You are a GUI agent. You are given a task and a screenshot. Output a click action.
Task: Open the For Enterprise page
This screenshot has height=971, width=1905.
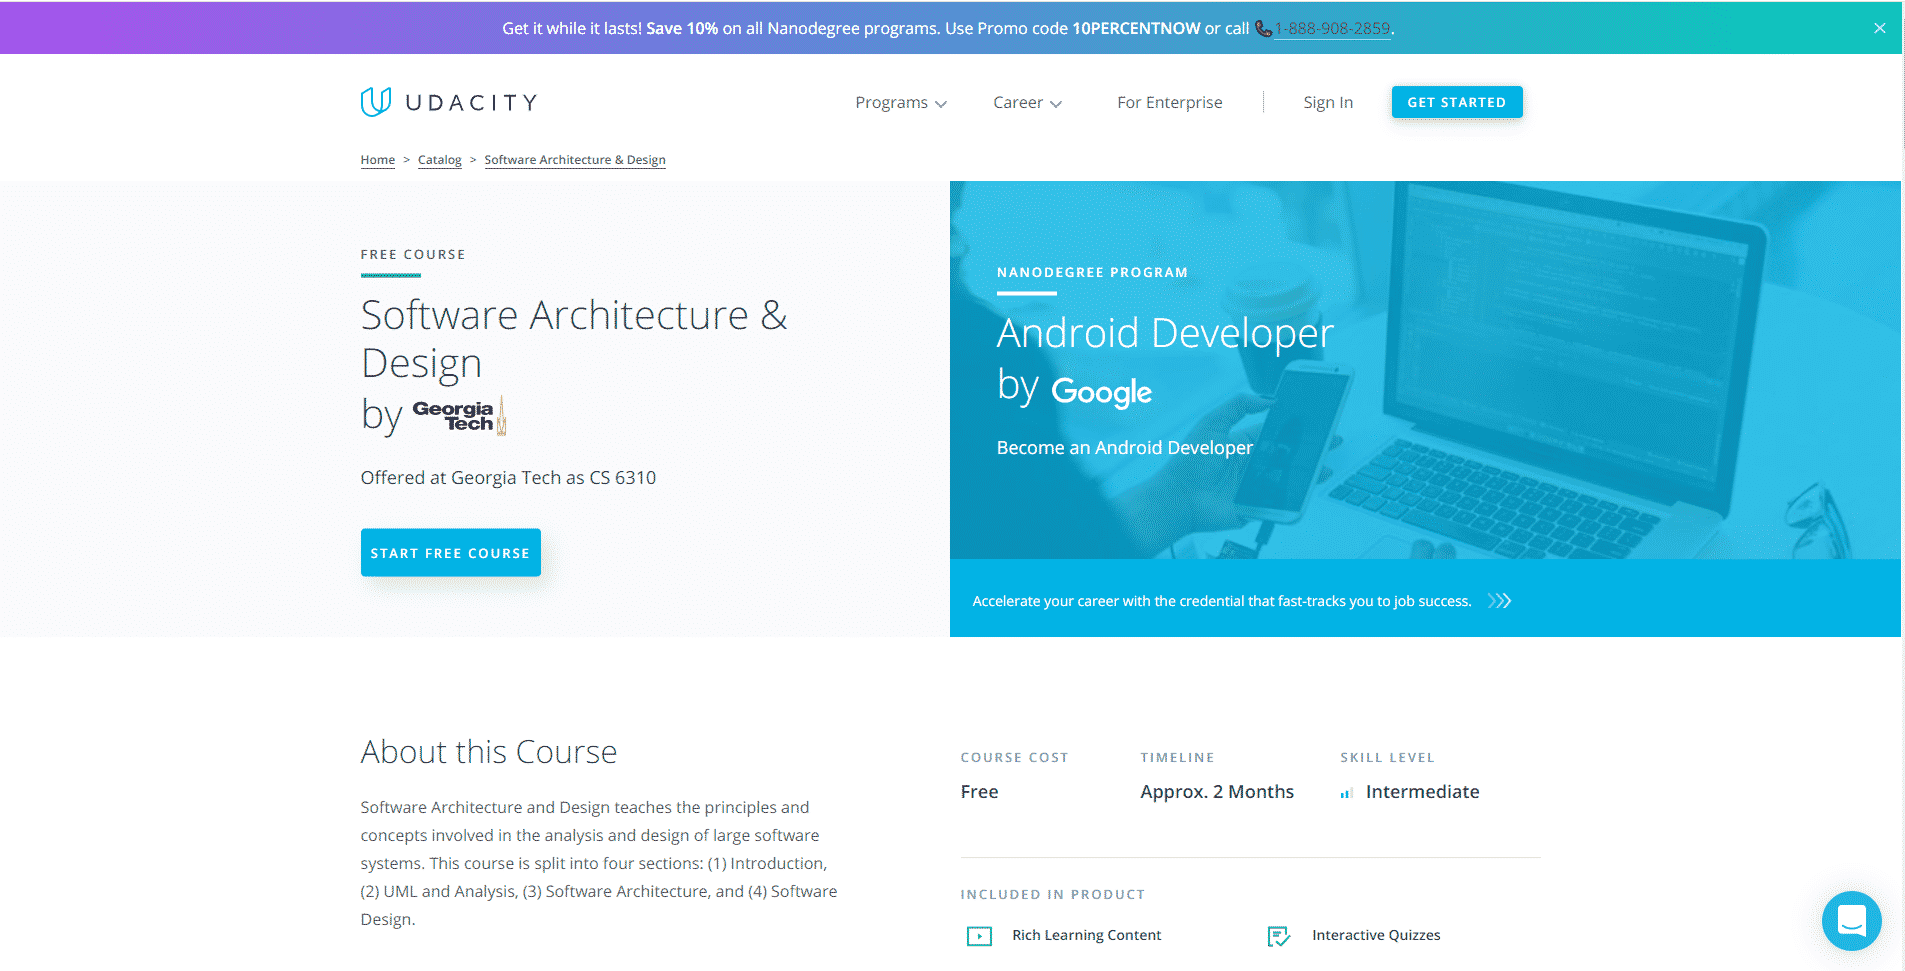coord(1169,102)
